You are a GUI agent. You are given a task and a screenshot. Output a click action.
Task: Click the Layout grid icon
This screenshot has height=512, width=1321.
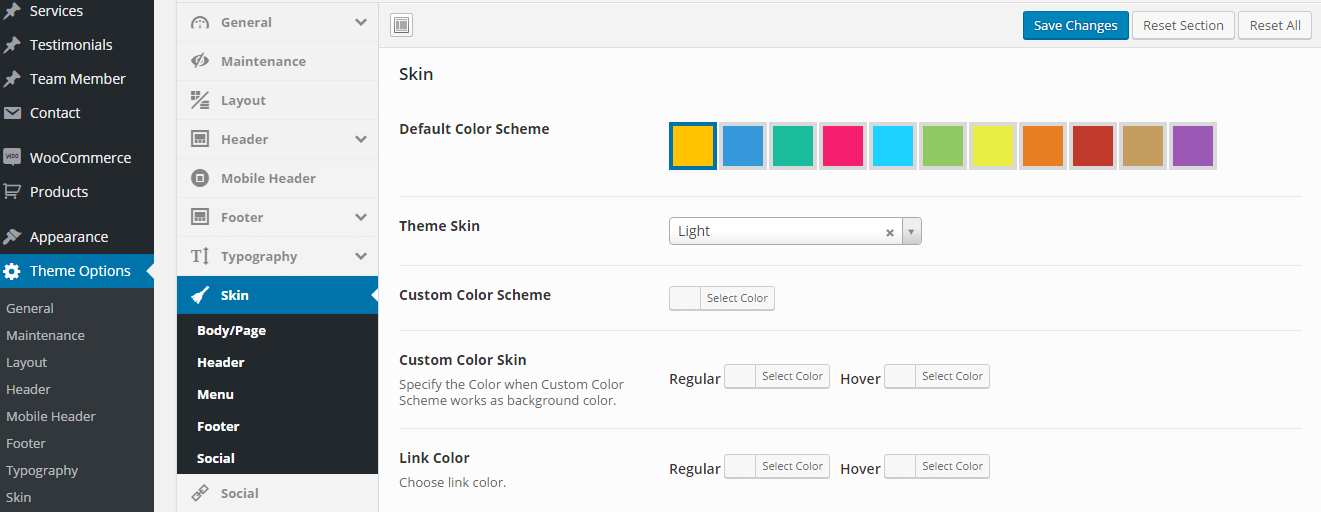click(x=200, y=100)
